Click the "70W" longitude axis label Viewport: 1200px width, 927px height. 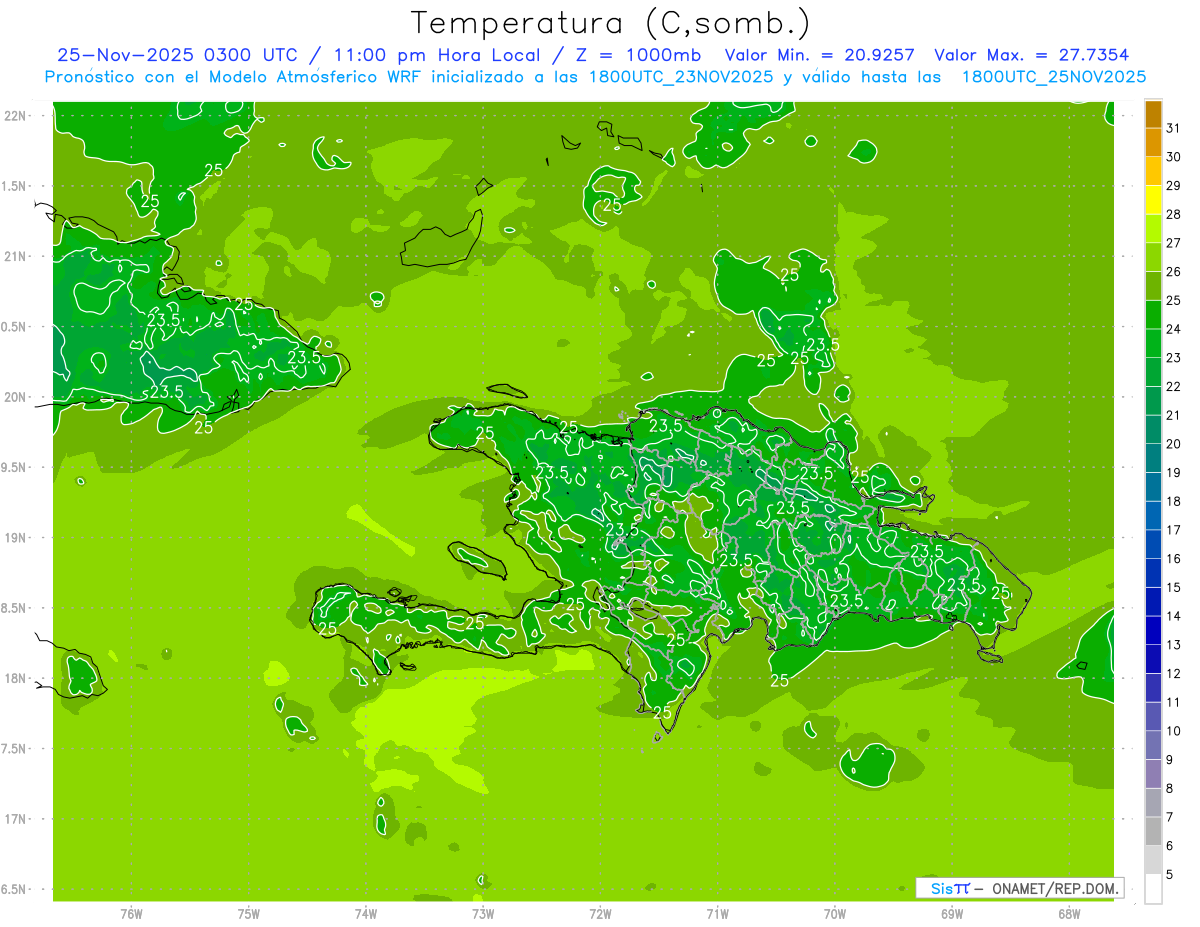pyautogui.click(x=835, y=914)
